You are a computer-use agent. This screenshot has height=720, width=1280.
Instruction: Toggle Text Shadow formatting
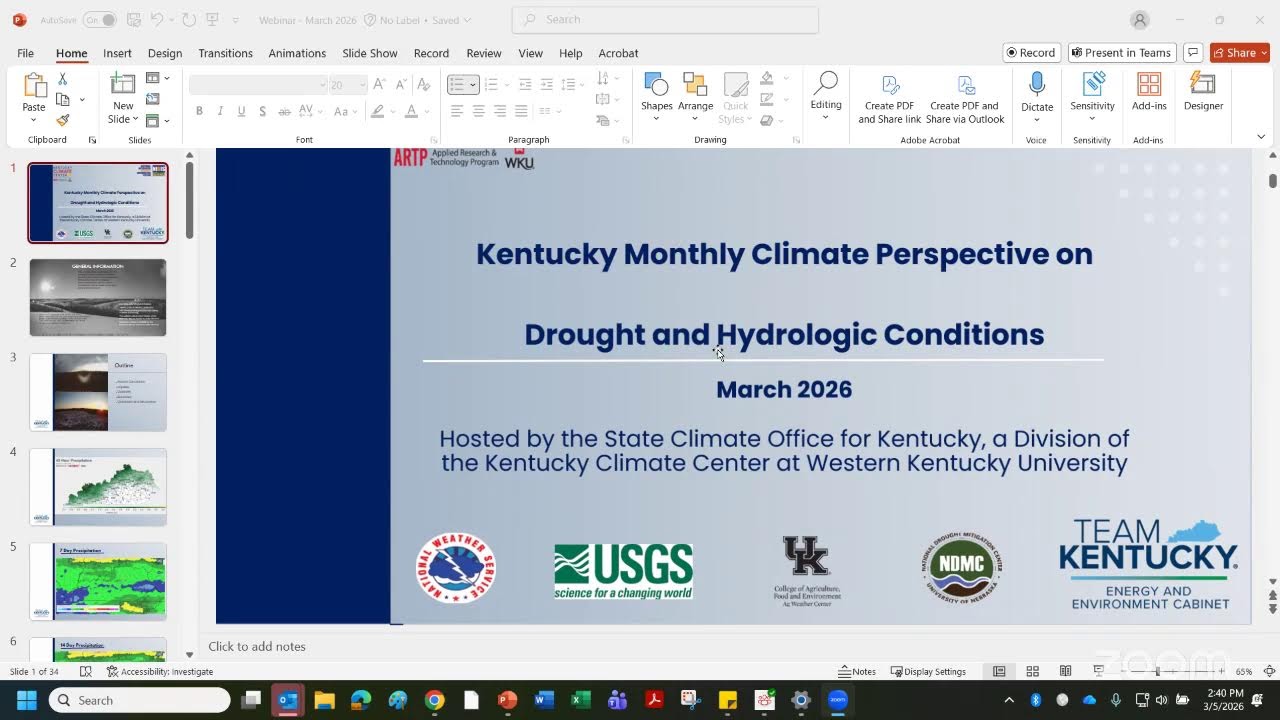[x=262, y=111]
